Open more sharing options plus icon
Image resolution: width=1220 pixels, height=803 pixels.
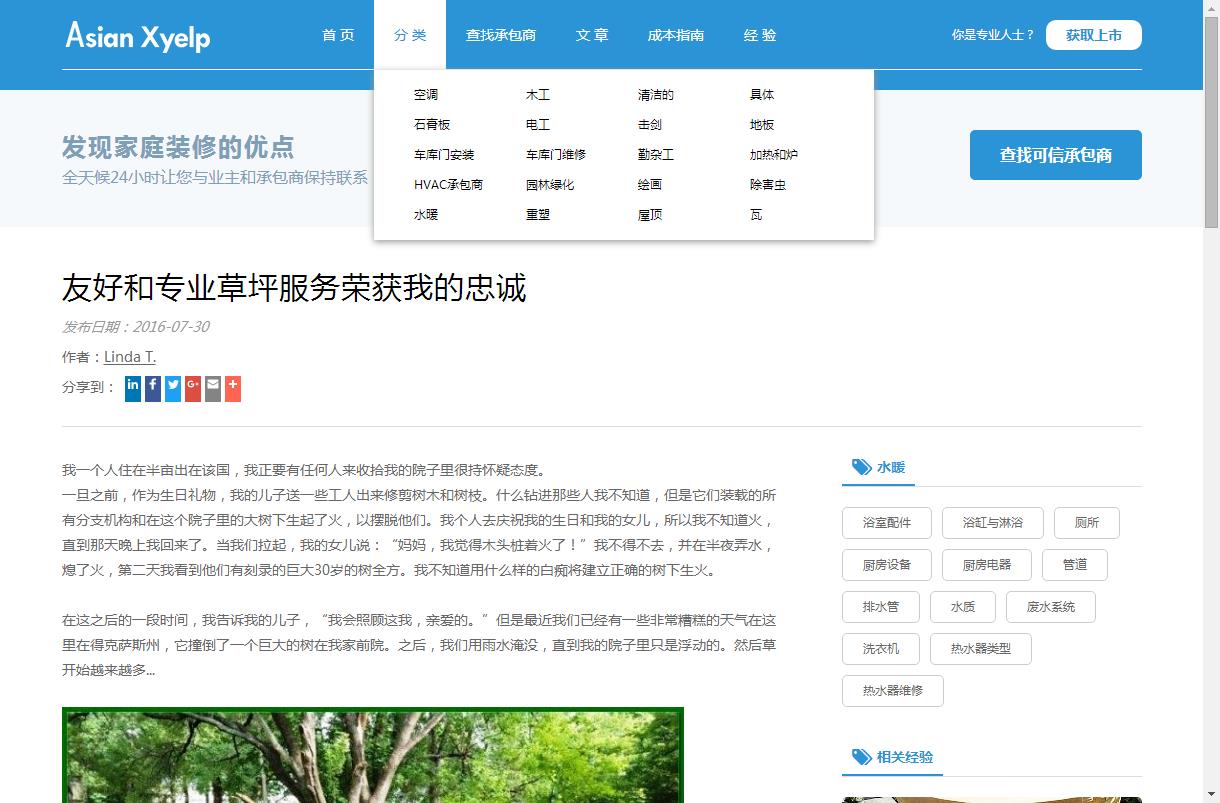pos(233,388)
